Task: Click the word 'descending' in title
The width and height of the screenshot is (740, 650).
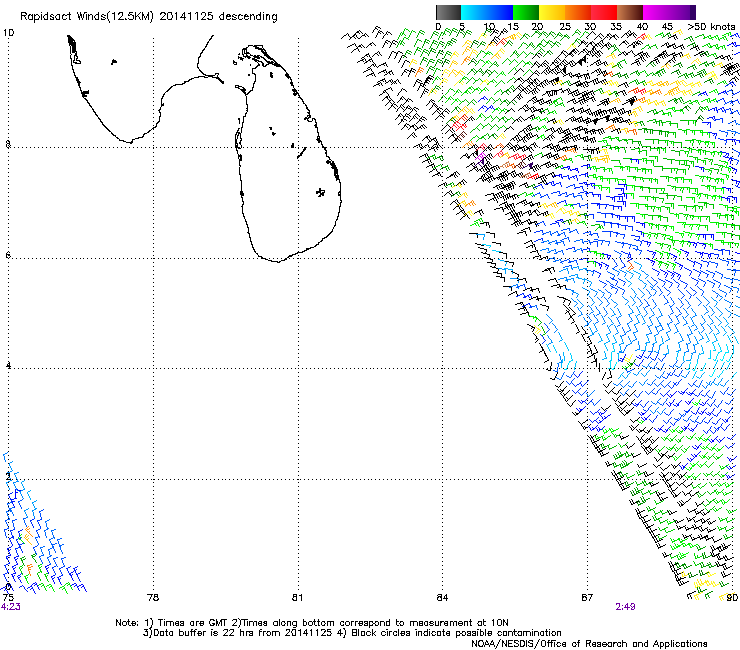Action: (248, 17)
